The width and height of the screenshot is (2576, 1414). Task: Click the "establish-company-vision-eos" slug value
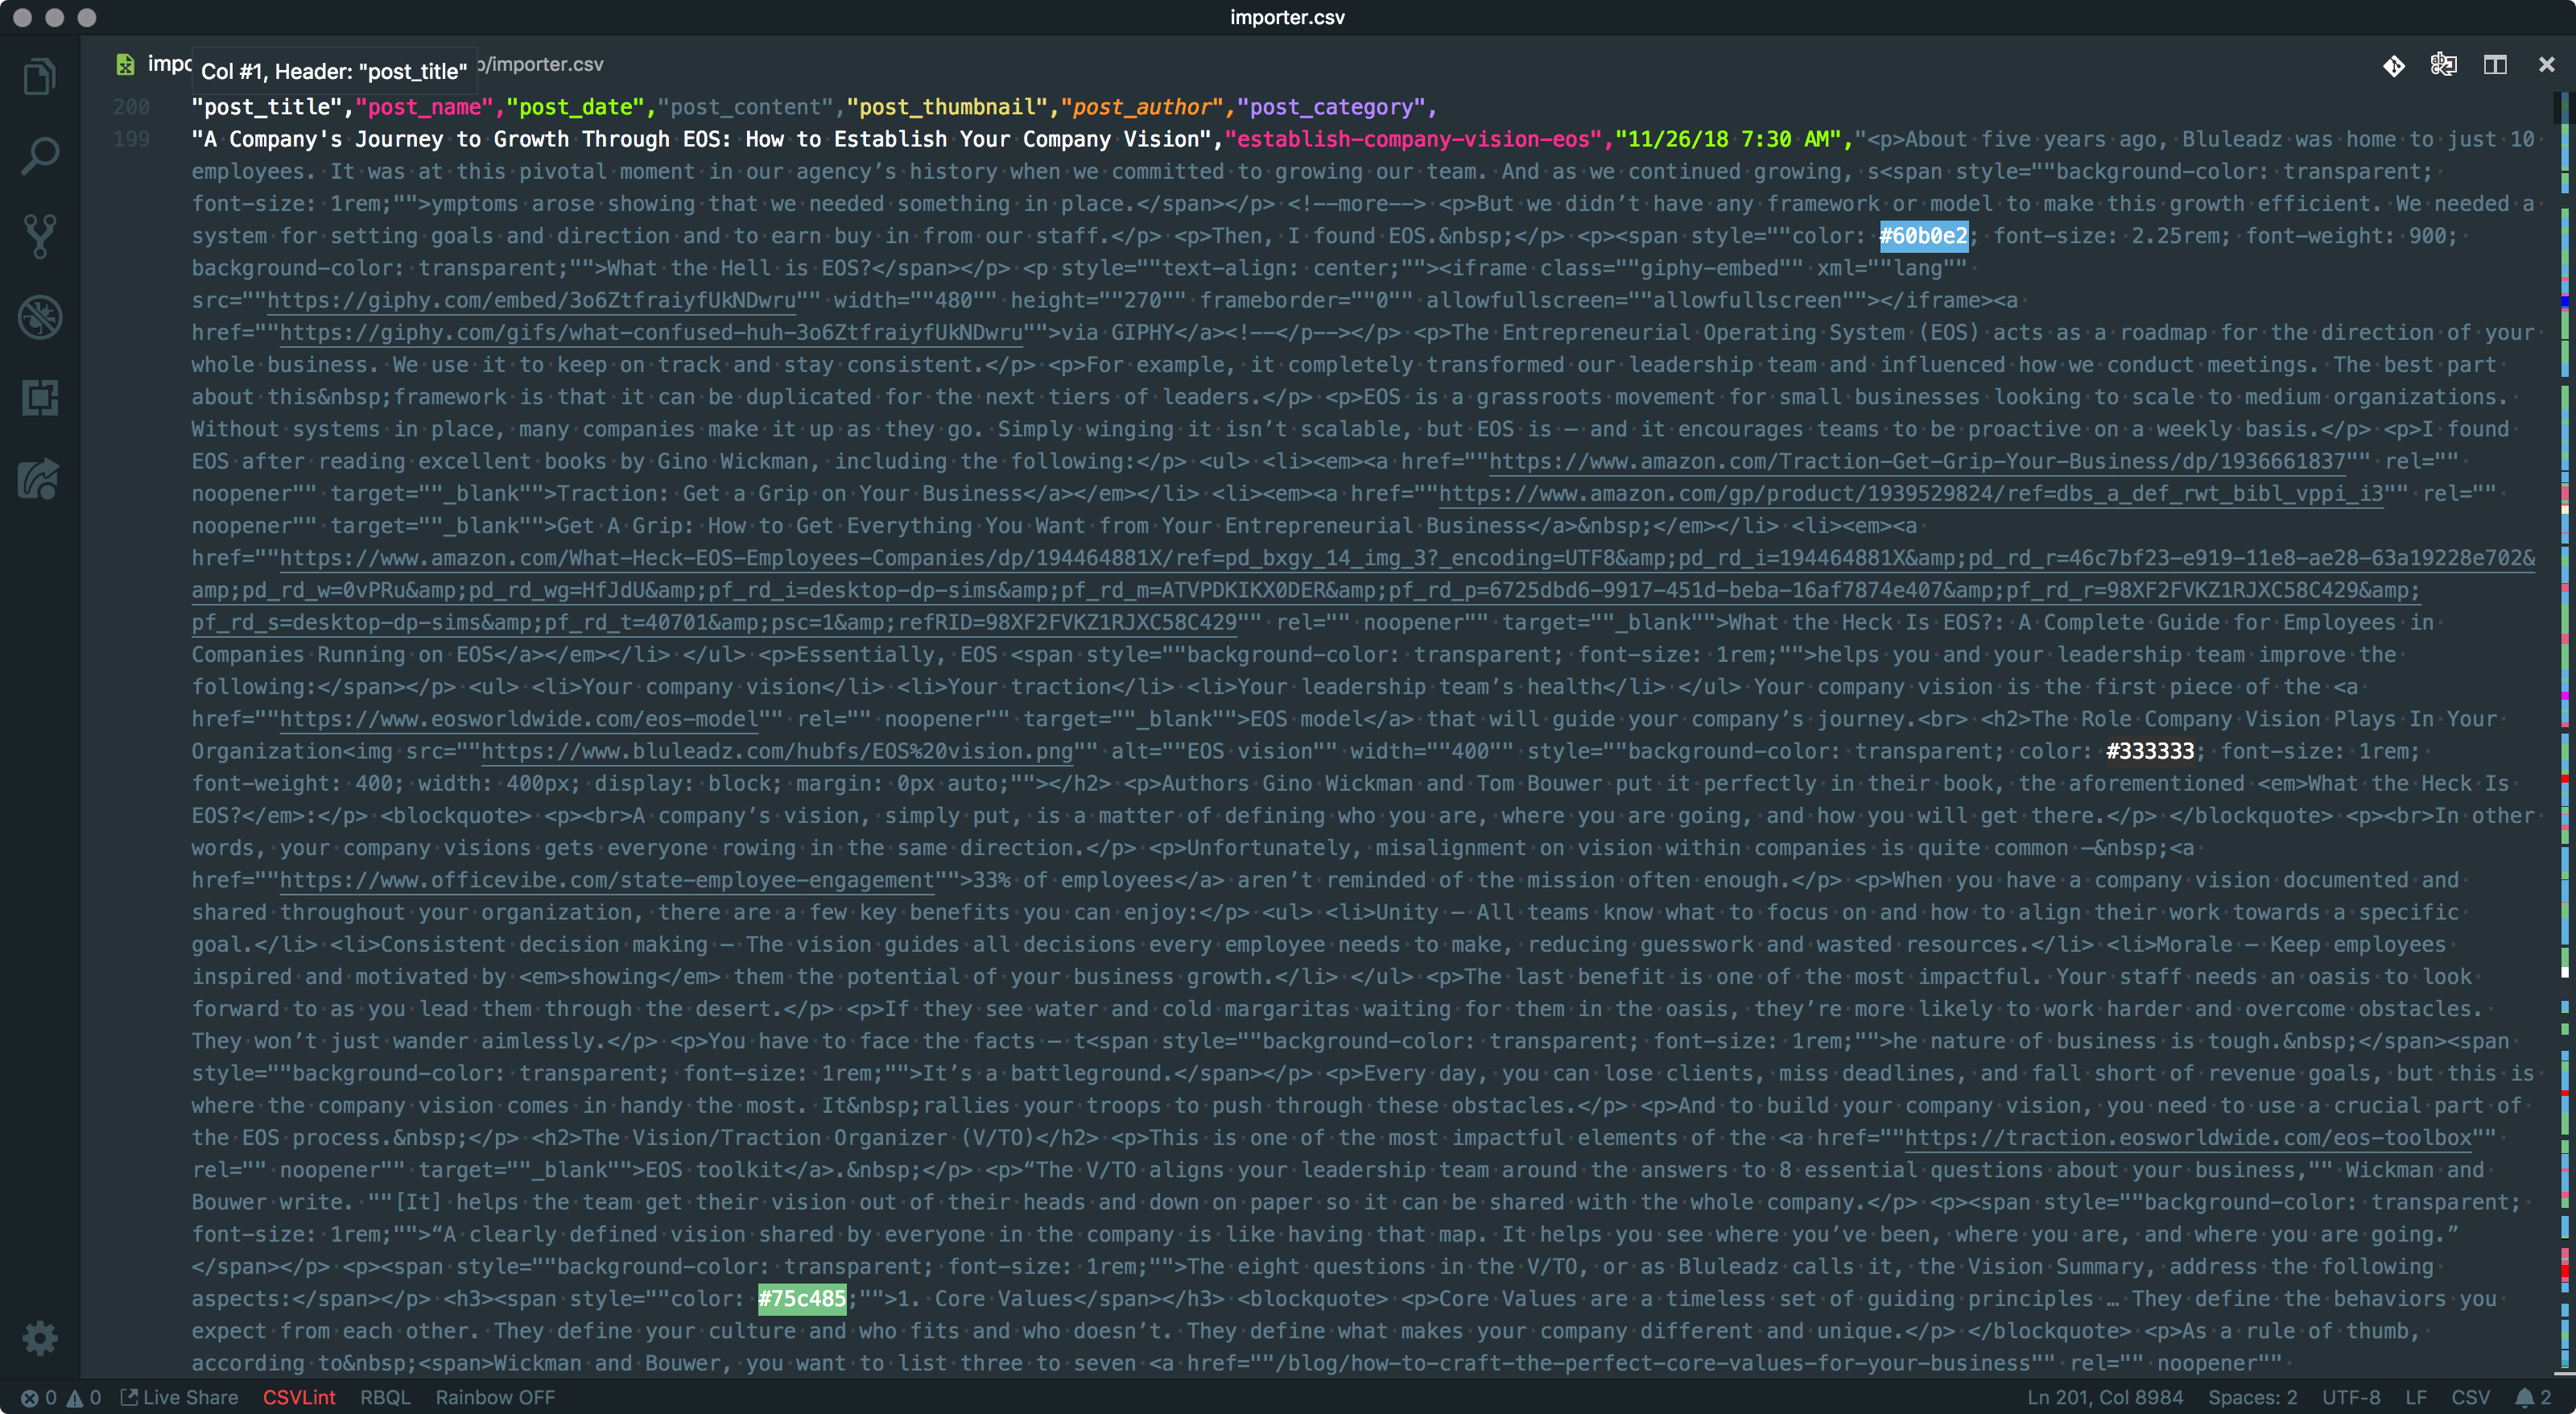coord(1413,139)
